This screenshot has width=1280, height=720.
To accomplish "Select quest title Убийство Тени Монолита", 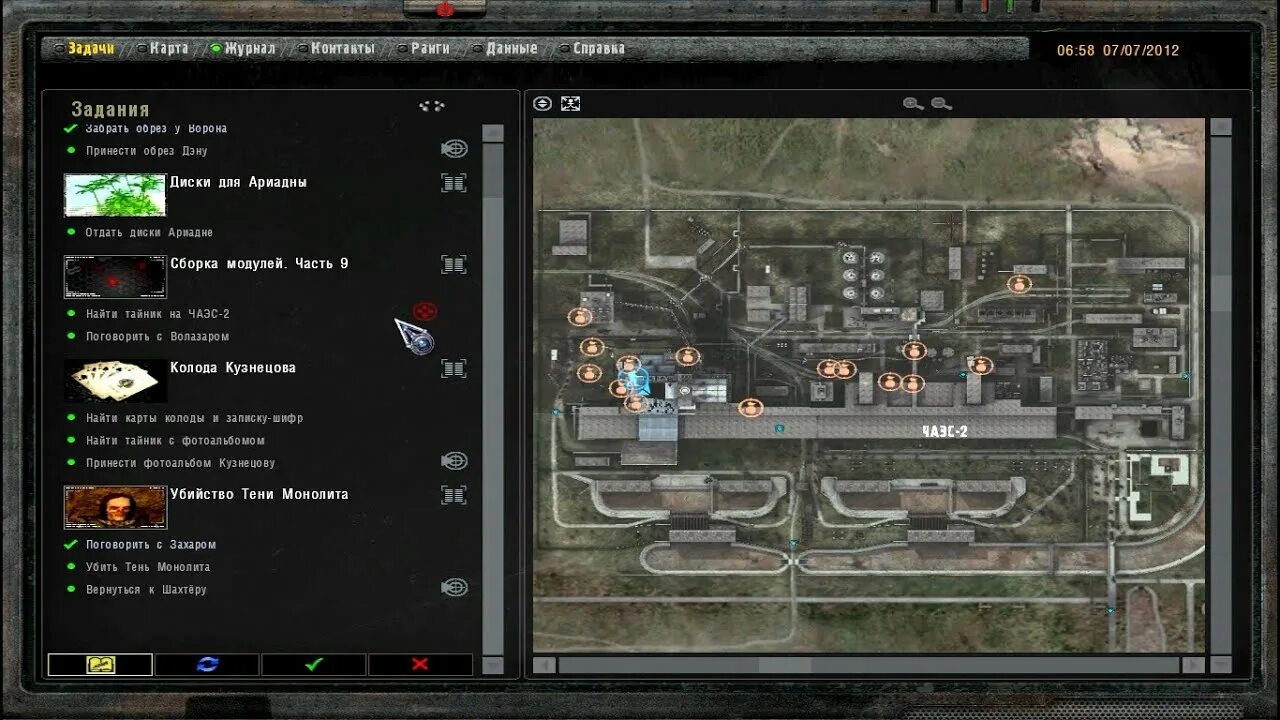I will [x=259, y=494].
